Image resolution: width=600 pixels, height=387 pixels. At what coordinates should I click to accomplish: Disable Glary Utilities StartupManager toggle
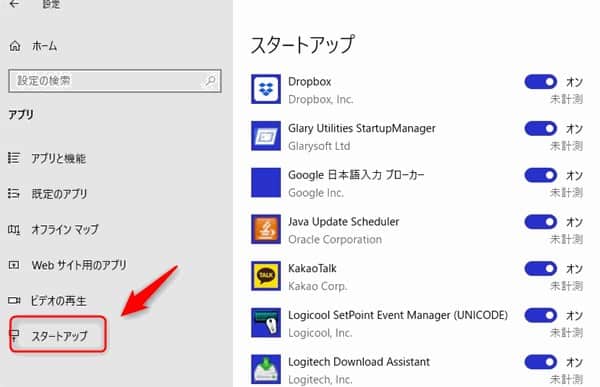[540, 129]
